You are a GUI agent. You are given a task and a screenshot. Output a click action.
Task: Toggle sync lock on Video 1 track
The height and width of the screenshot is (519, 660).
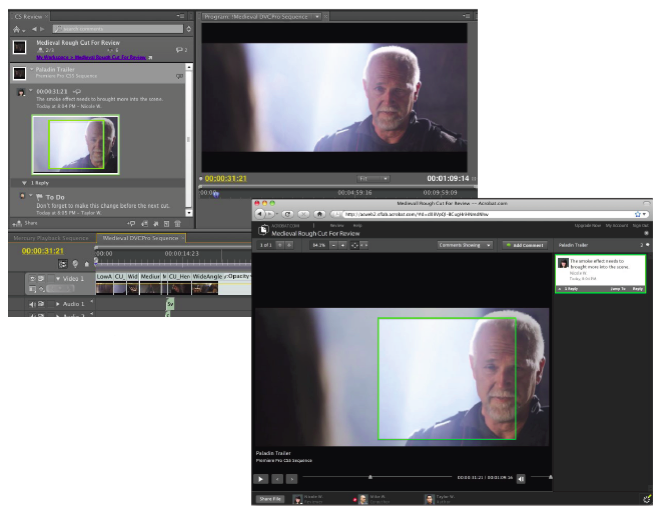coord(41,279)
